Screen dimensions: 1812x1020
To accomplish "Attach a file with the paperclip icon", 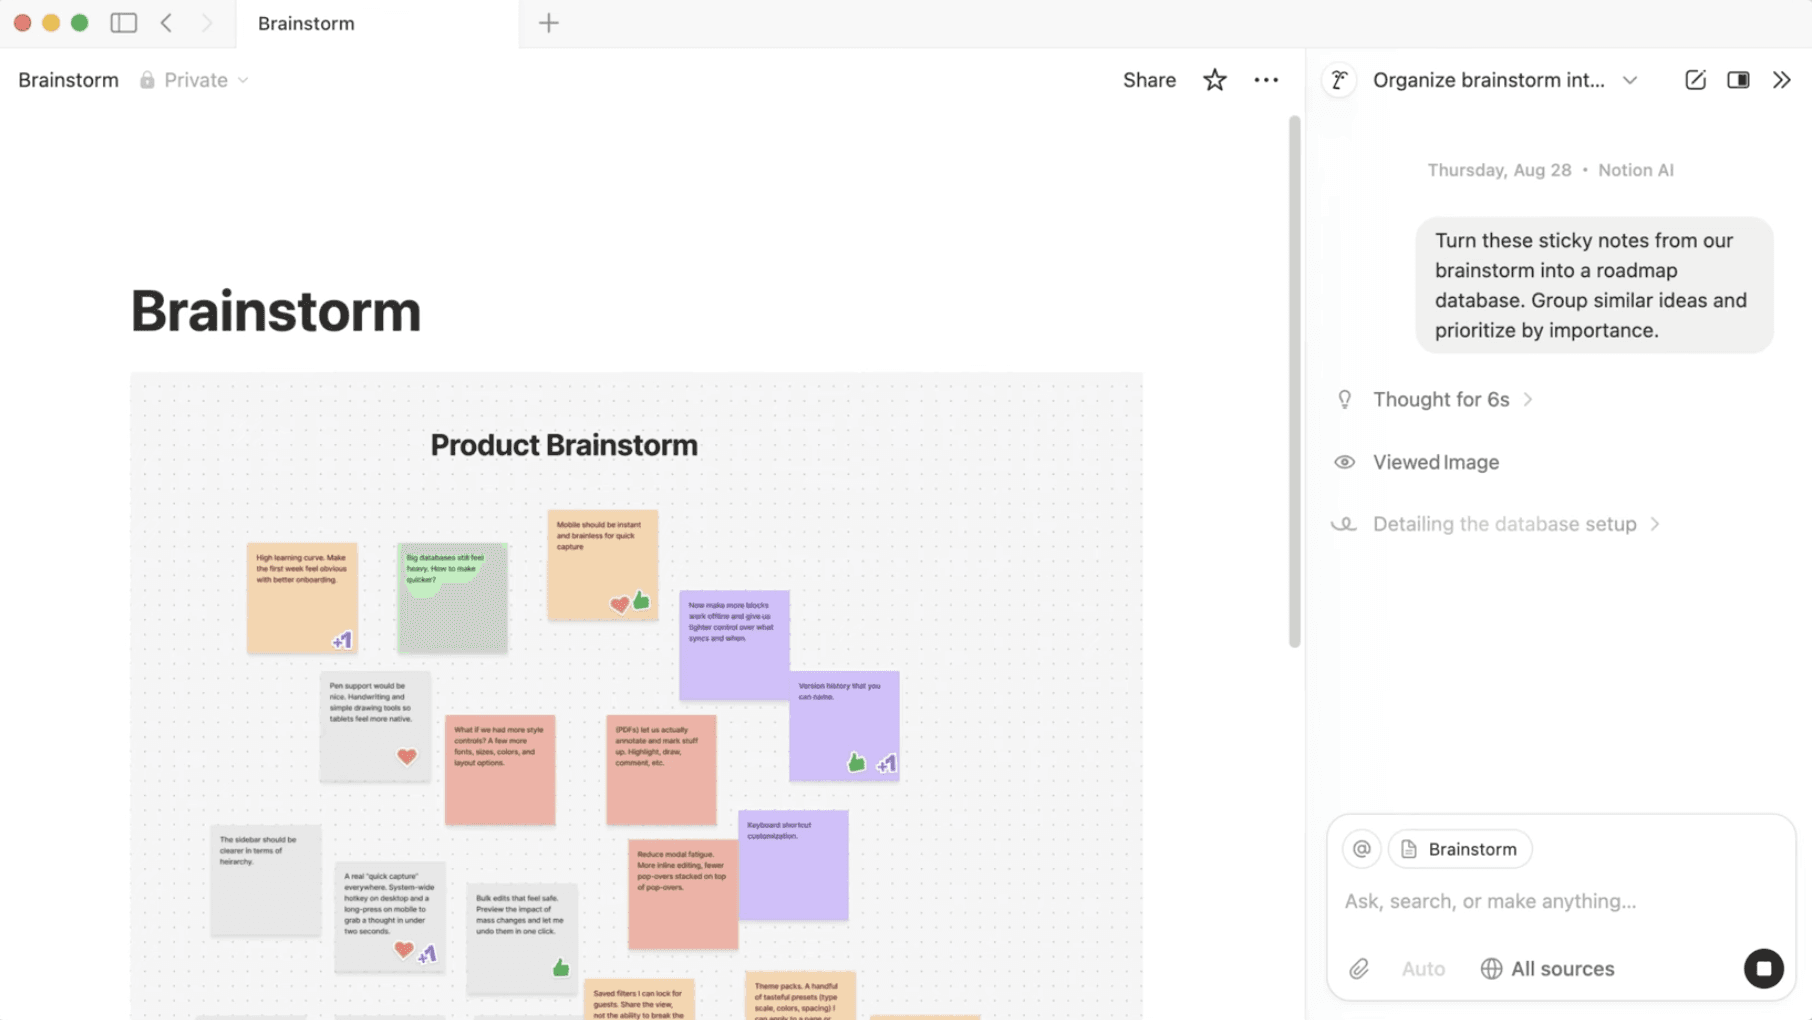I will 1359,968.
